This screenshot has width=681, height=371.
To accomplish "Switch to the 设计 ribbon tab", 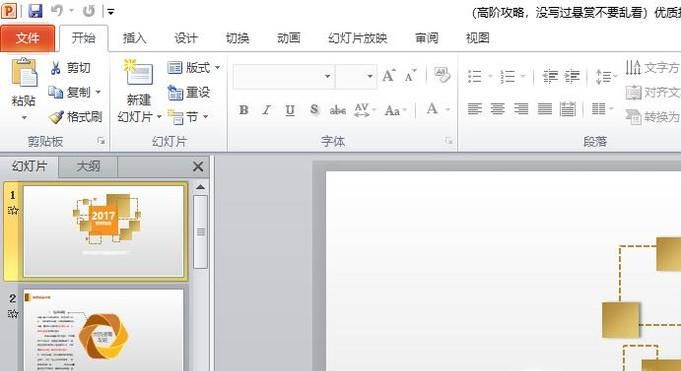I will click(x=186, y=38).
